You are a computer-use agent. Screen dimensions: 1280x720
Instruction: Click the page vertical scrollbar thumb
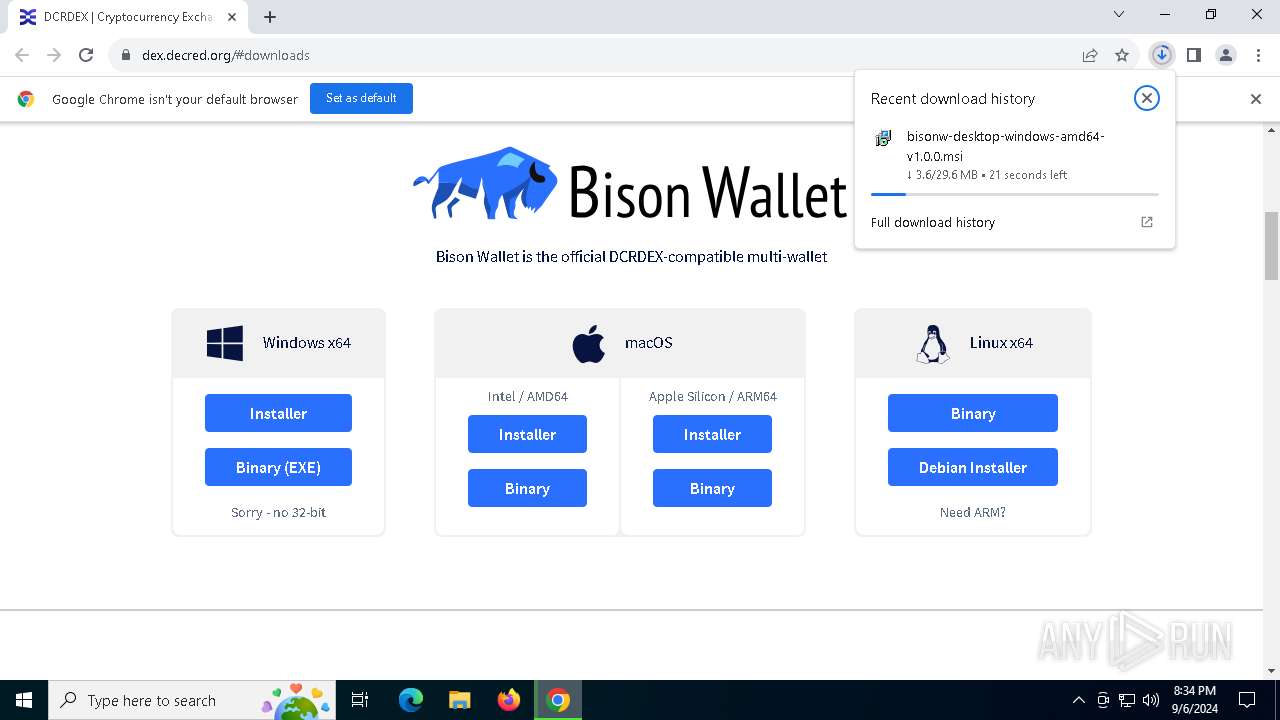(x=1272, y=246)
